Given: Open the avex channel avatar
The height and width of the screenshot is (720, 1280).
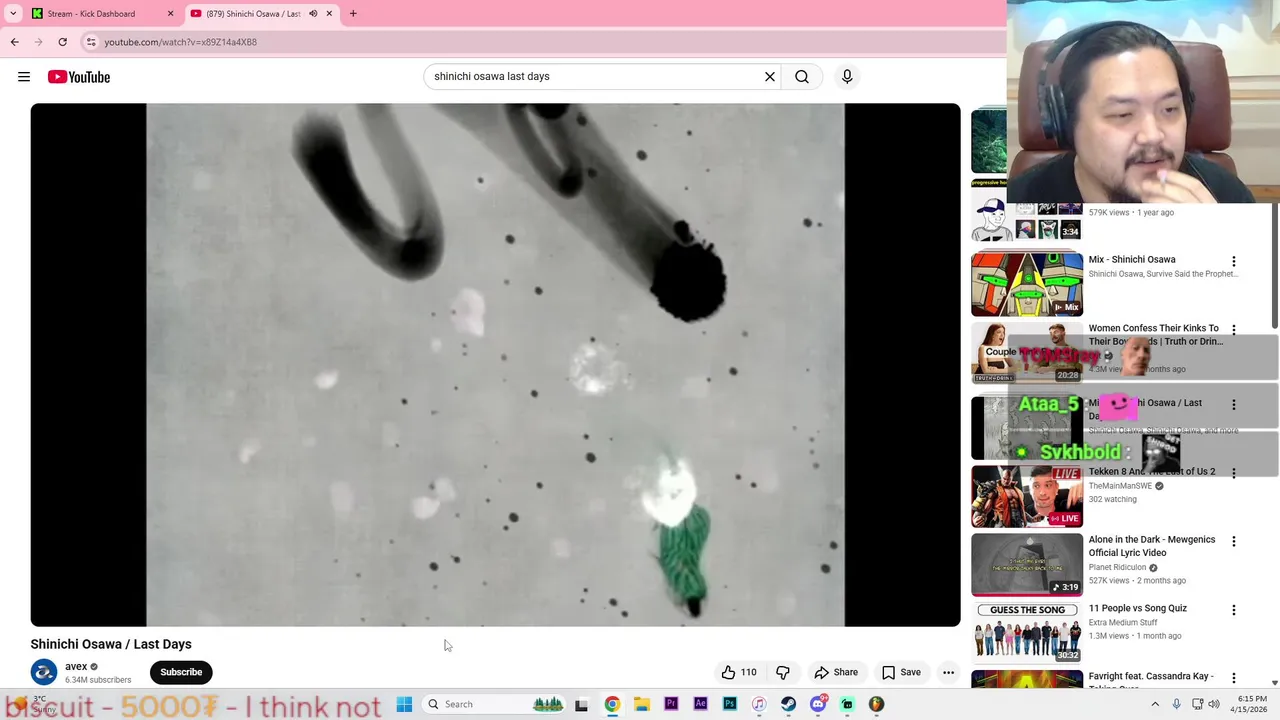Looking at the screenshot, I should [43, 672].
